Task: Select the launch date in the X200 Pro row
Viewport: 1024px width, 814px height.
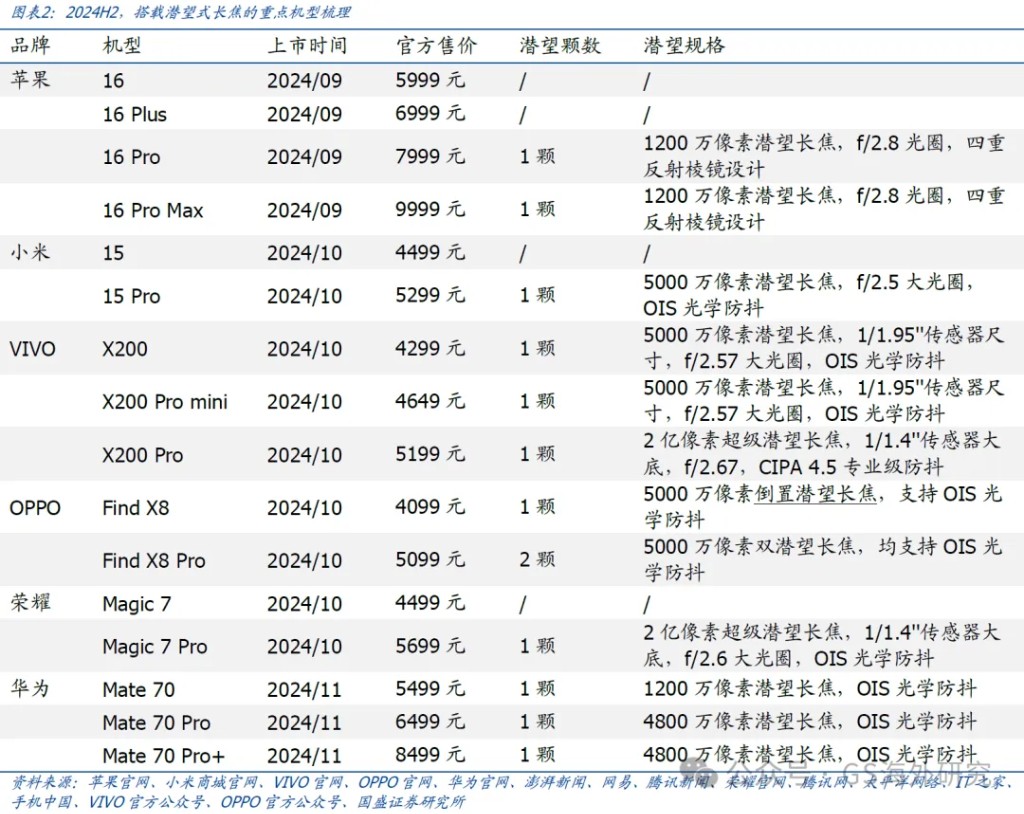Action: [x=304, y=455]
